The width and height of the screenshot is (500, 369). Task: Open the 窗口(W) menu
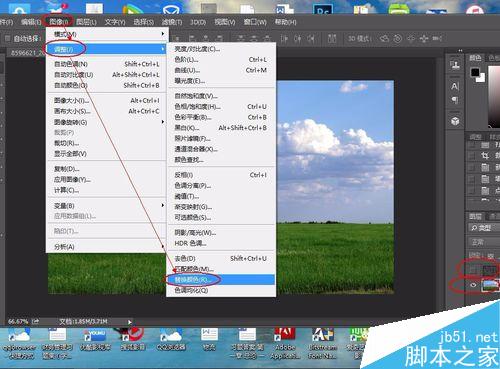tap(255, 22)
